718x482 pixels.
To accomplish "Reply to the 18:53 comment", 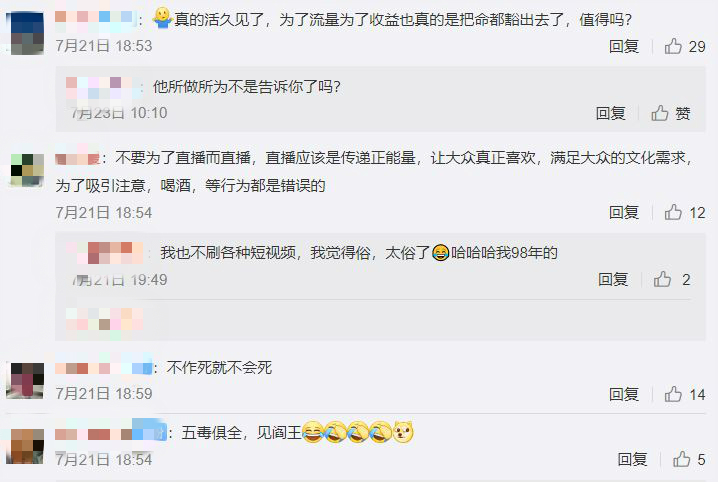I will tap(624, 46).
